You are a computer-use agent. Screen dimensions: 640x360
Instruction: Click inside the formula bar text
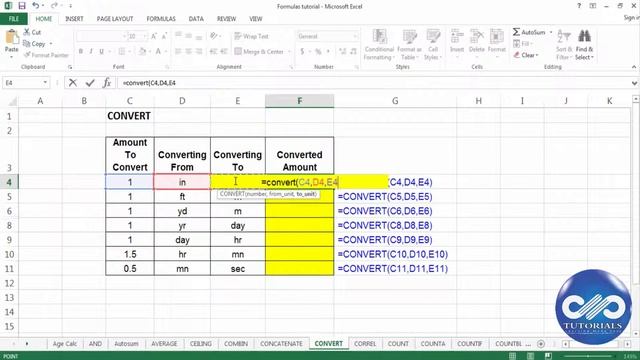(149, 83)
